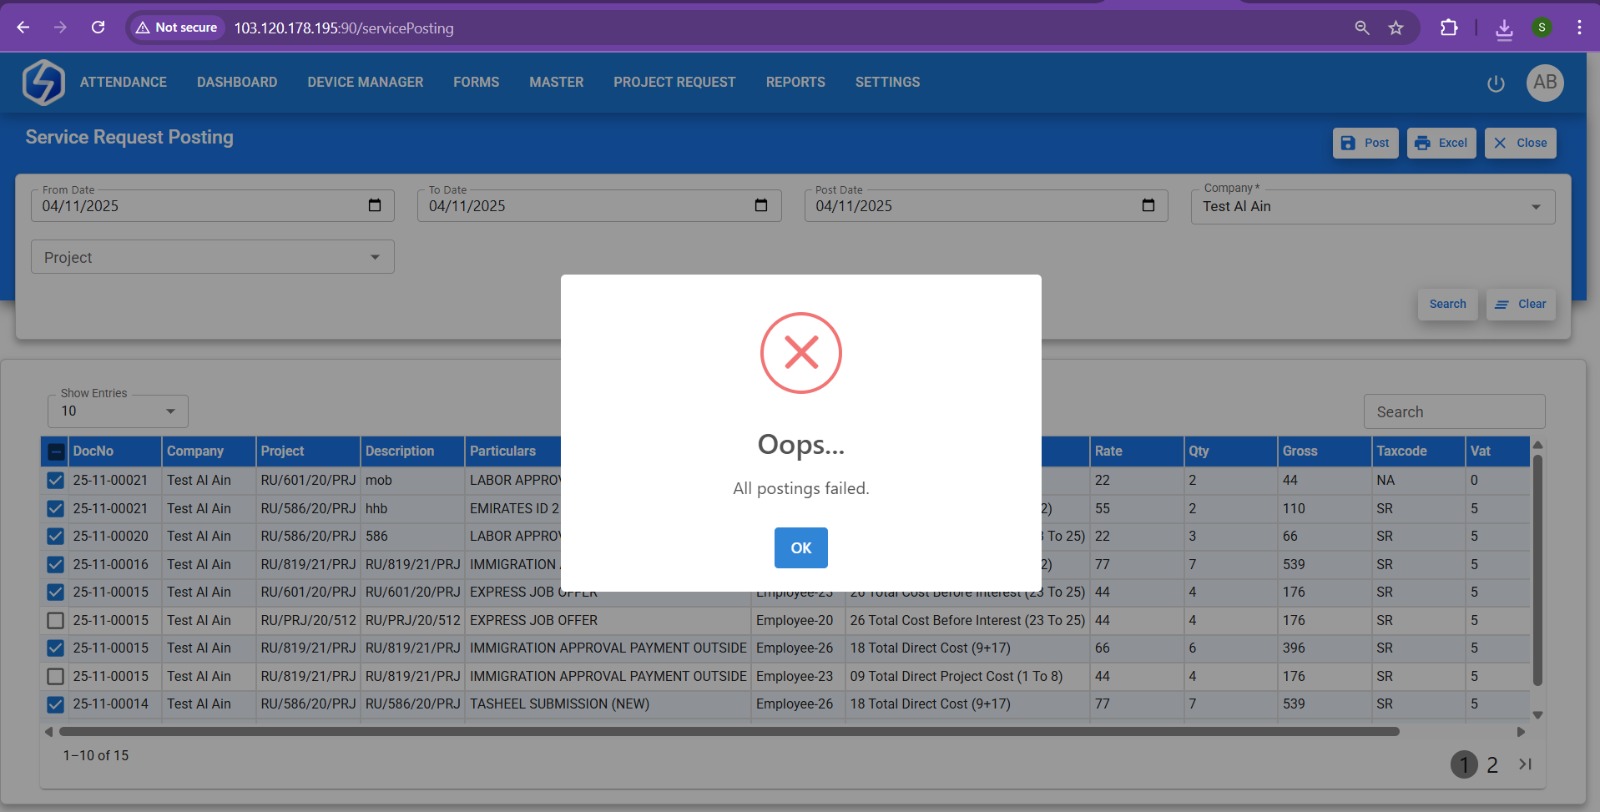
Task: Open the Post Date calendar picker icon
Action: tap(1148, 206)
